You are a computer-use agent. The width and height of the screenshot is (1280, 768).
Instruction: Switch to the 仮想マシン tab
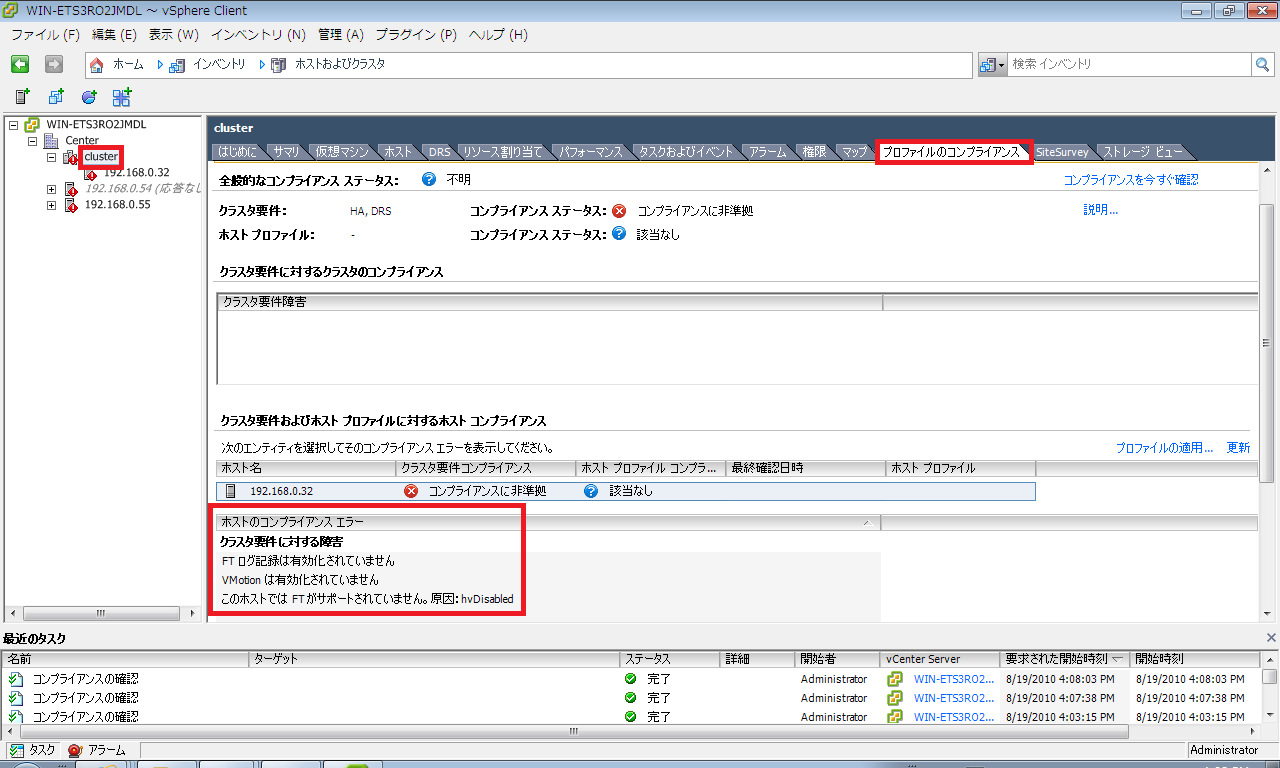(x=341, y=152)
